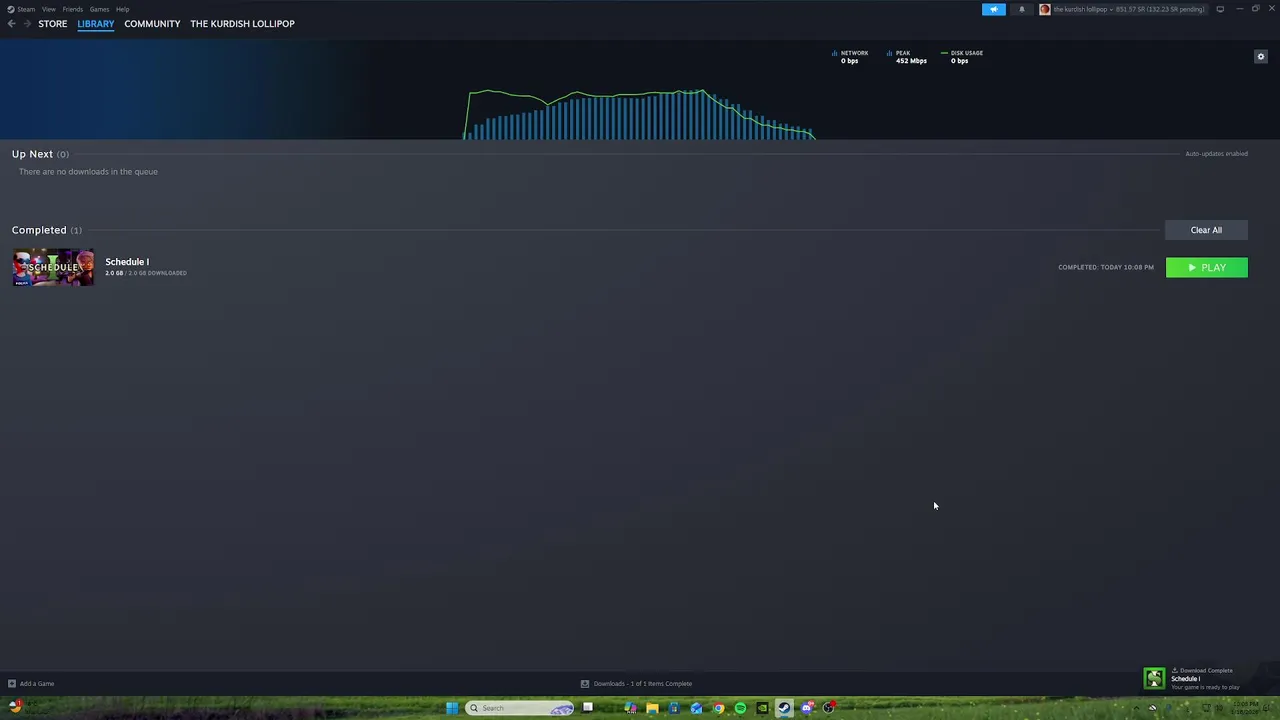Open download settings gear icon

tap(1261, 57)
